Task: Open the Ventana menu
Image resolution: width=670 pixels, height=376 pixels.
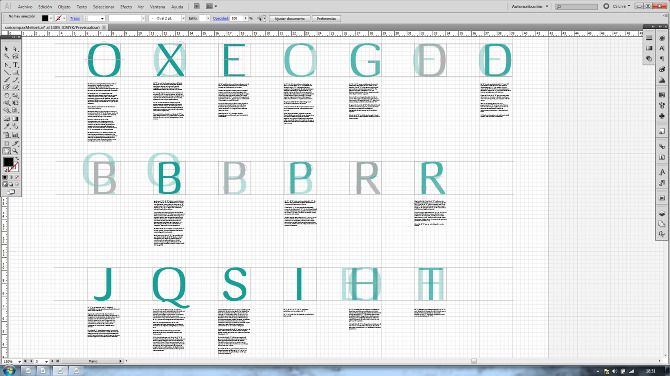Action: [157, 7]
